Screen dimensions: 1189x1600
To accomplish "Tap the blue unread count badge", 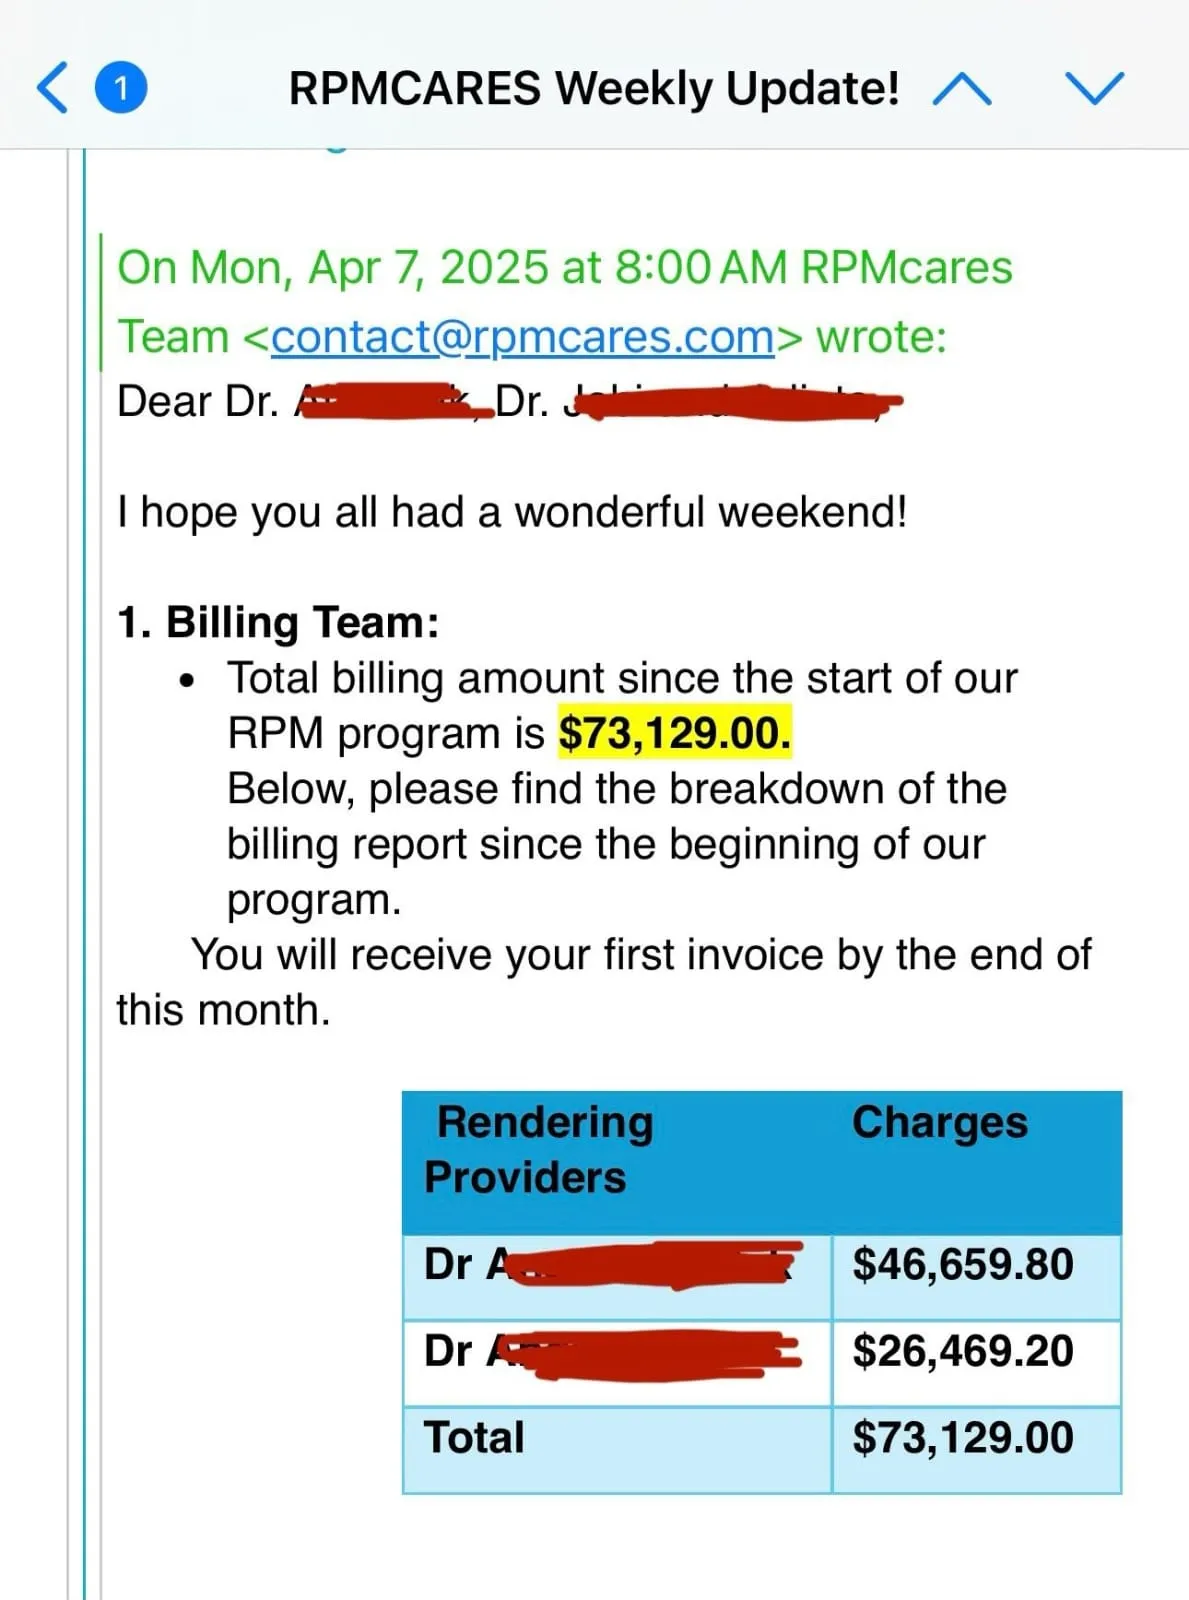I will [120, 88].
